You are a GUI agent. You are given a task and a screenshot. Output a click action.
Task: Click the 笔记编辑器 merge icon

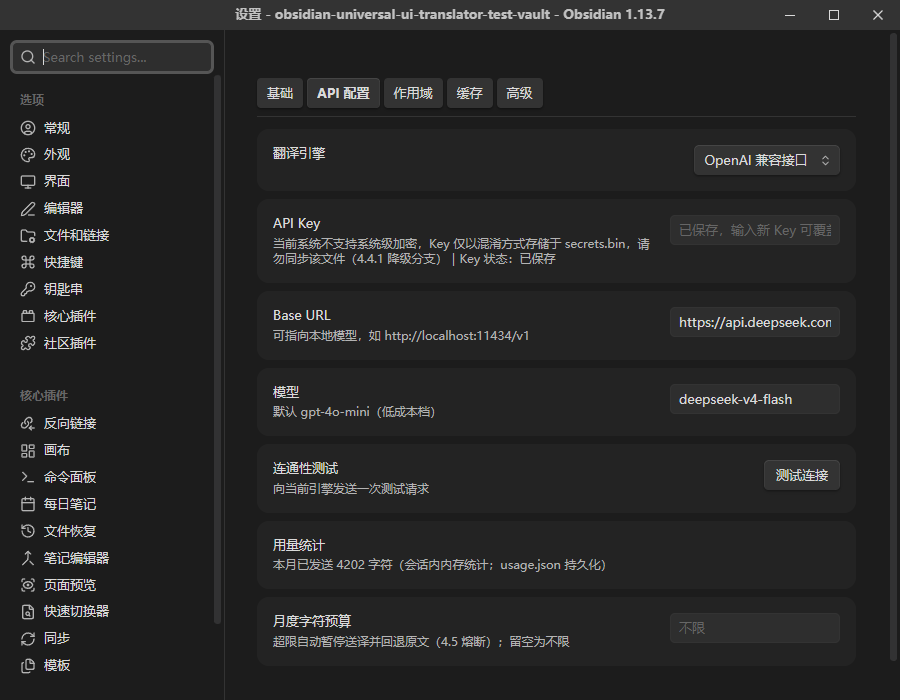point(28,558)
